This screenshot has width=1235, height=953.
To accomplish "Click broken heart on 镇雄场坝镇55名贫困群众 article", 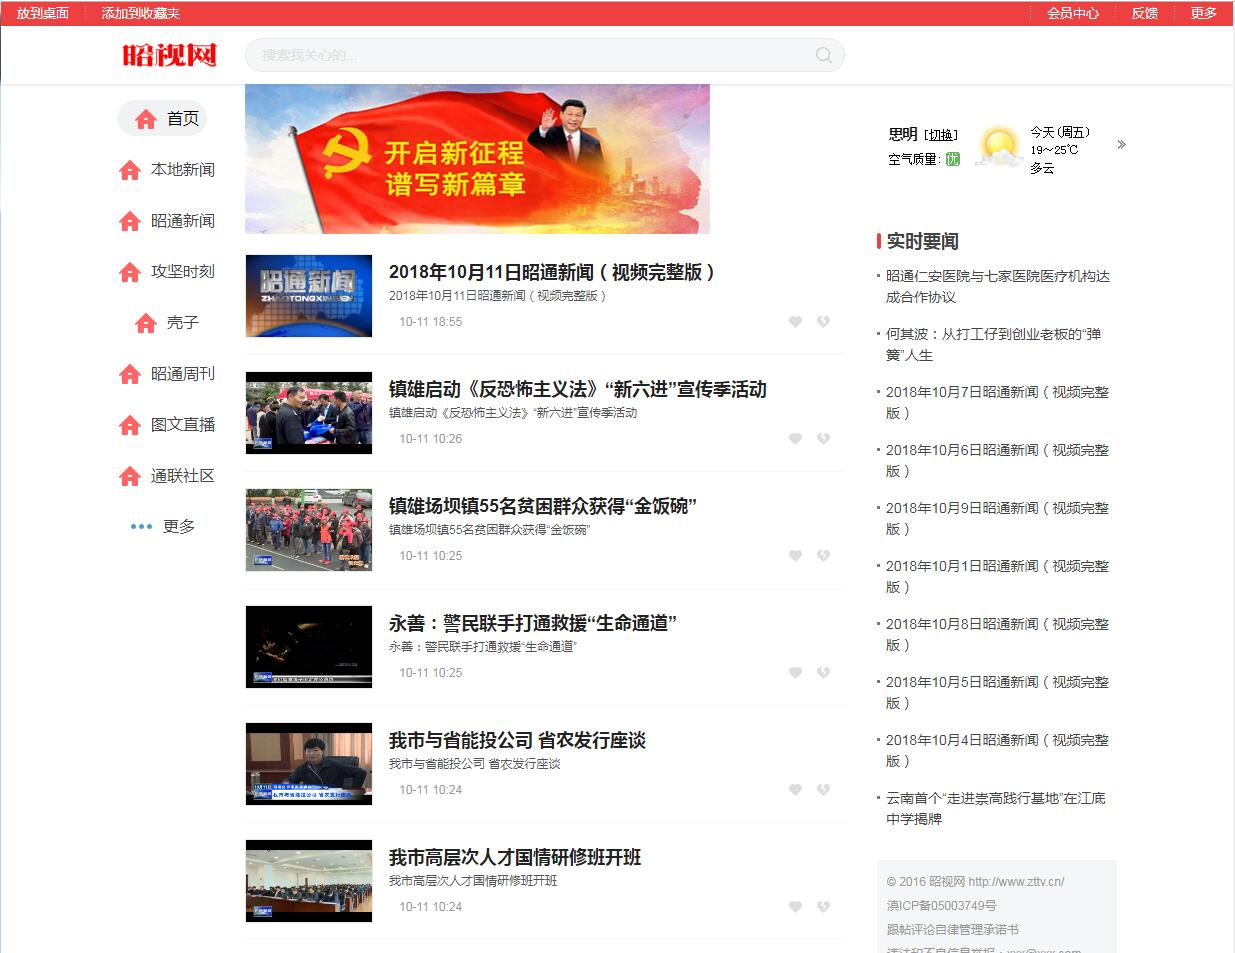I will point(823,556).
